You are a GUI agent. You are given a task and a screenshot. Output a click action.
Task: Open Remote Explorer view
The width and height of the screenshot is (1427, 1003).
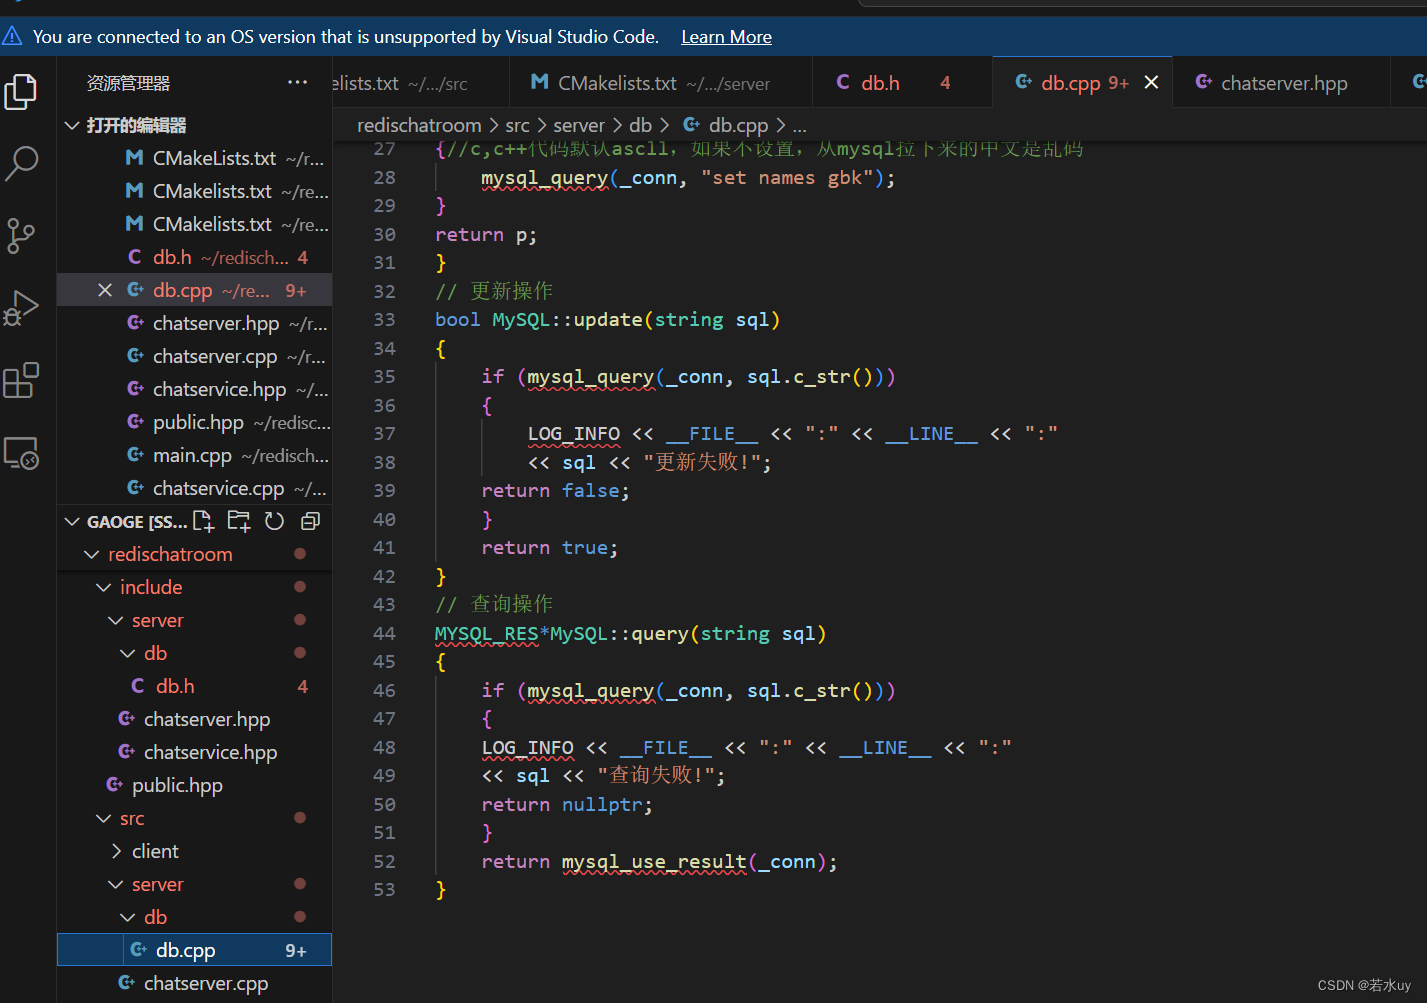coord(21,453)
